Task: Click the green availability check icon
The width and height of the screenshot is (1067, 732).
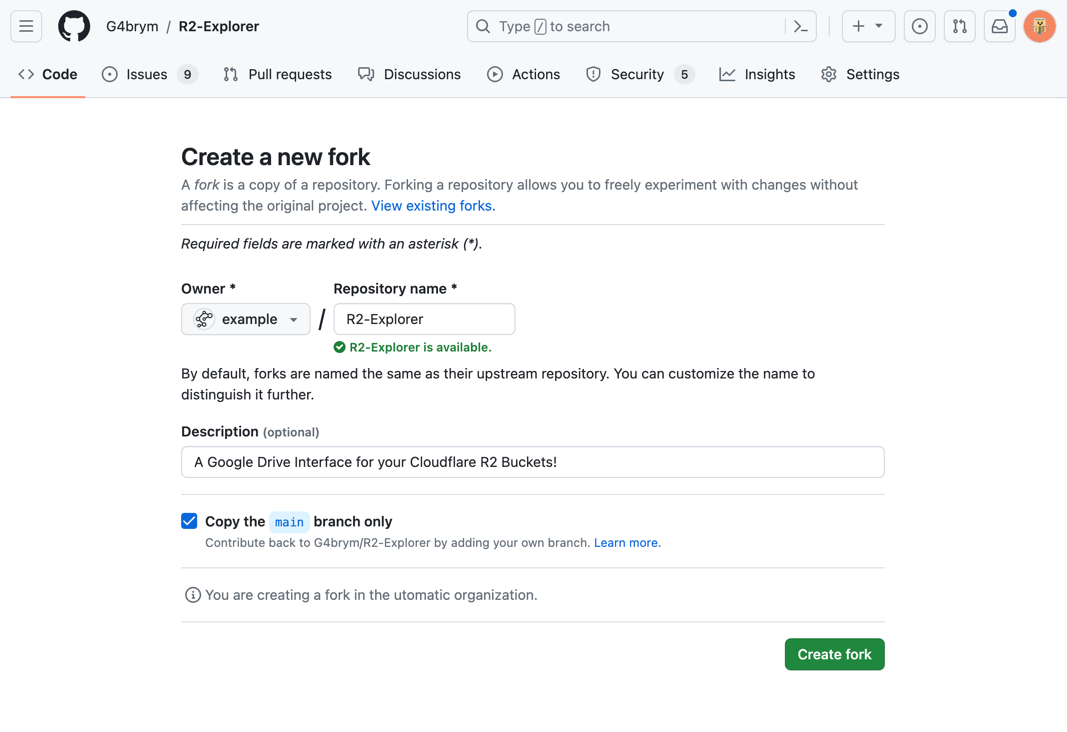Action: pos(340,348)
